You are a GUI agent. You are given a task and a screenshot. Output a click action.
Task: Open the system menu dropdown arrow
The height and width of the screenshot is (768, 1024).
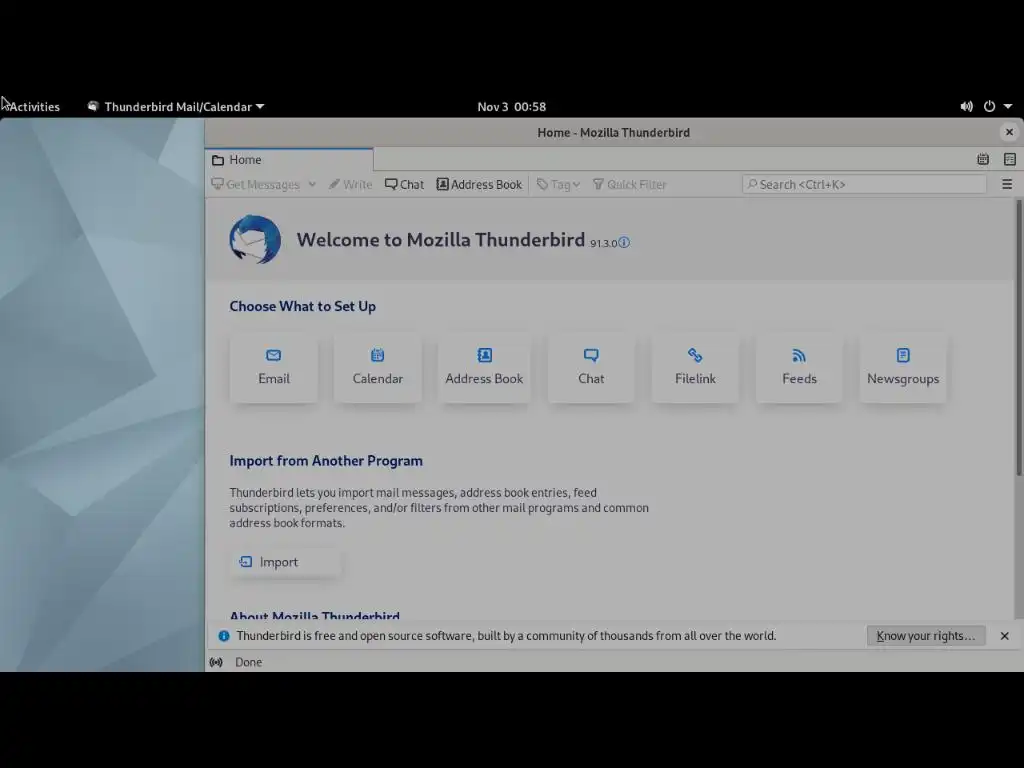tap(1008, 106)
